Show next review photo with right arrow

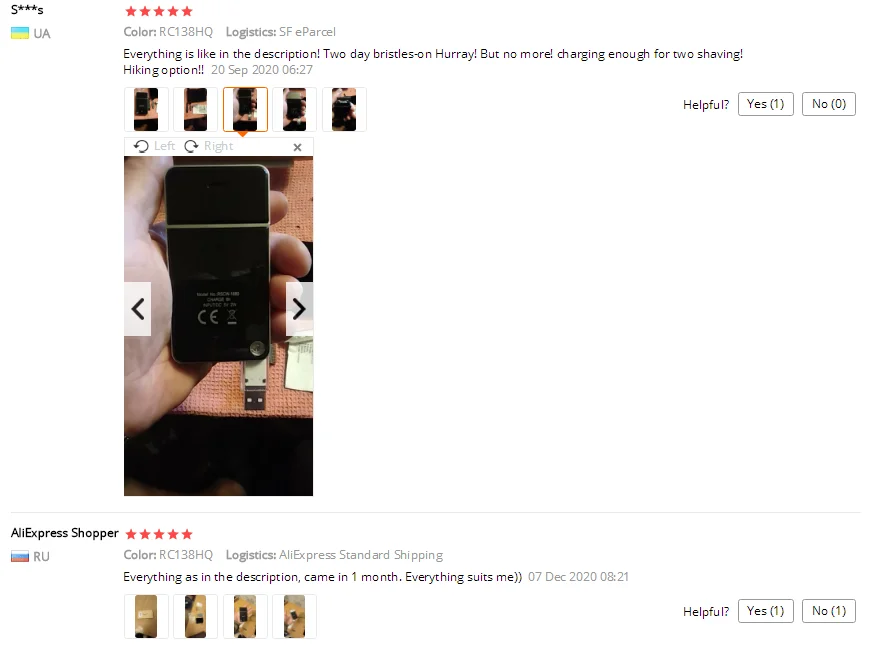click(299, 309)
